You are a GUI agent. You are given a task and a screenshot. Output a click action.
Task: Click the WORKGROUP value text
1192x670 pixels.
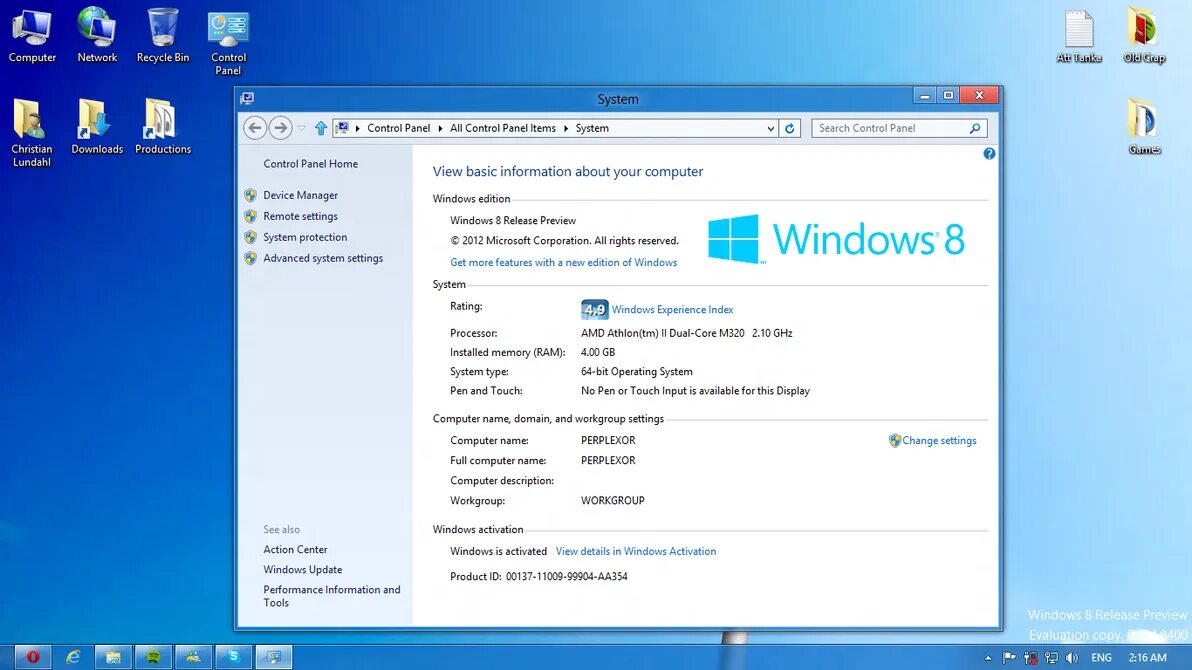pyautogui.click(x=613, y=501)
